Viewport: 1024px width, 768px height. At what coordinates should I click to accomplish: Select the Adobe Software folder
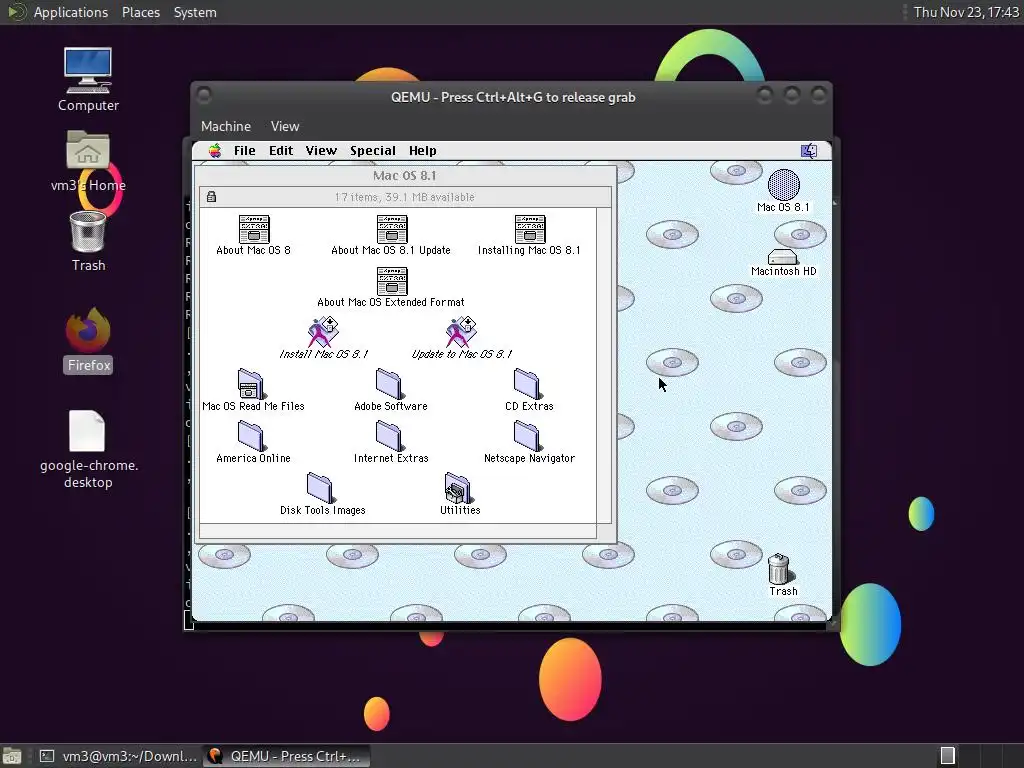pos(389,384)
